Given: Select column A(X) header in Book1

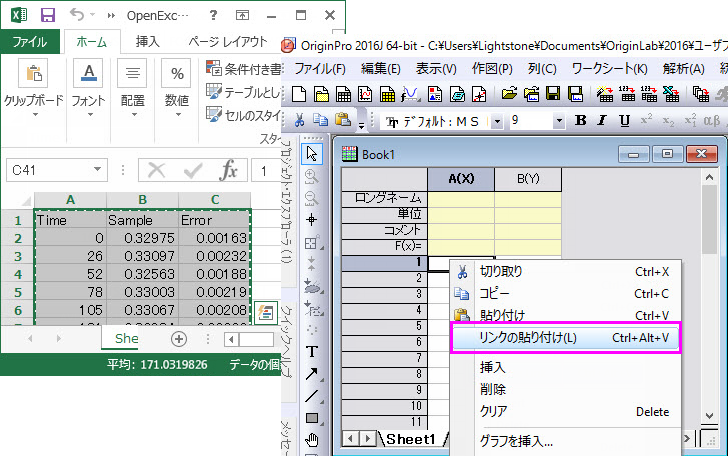Looking at the screenshot, I should click(x=461, y=179).
